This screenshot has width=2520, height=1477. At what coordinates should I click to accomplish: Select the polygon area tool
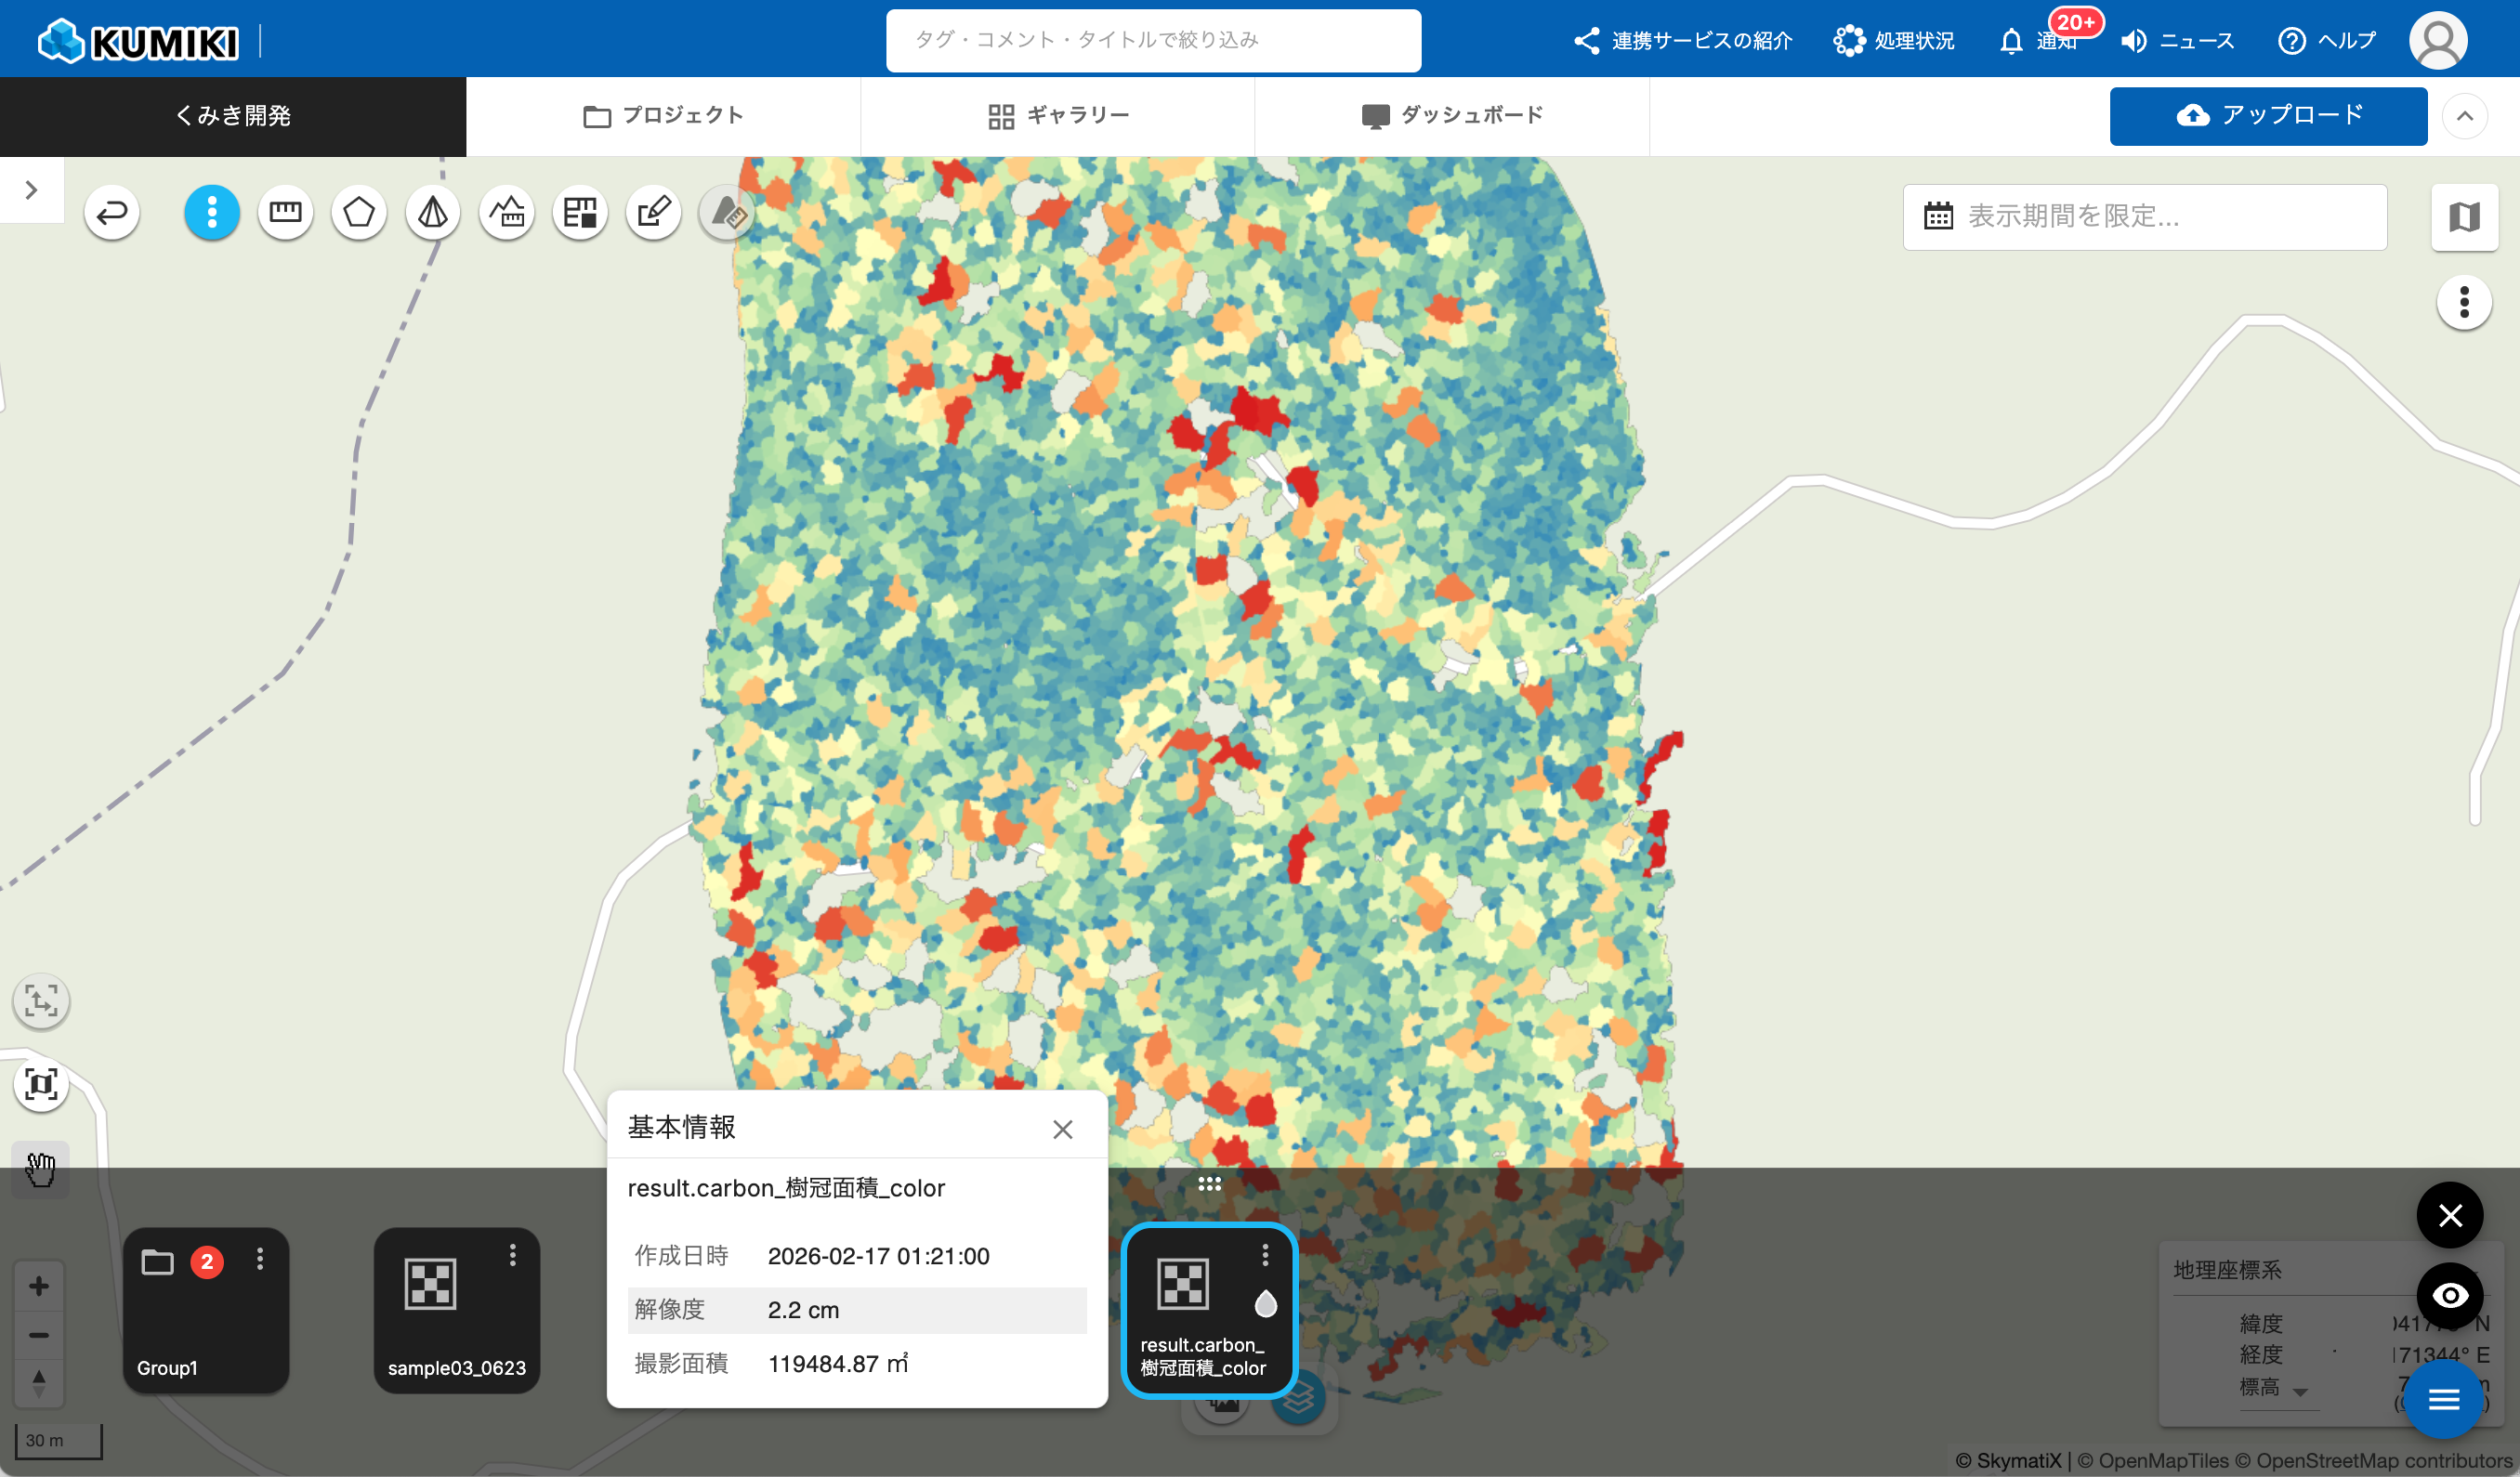[359, 212]
